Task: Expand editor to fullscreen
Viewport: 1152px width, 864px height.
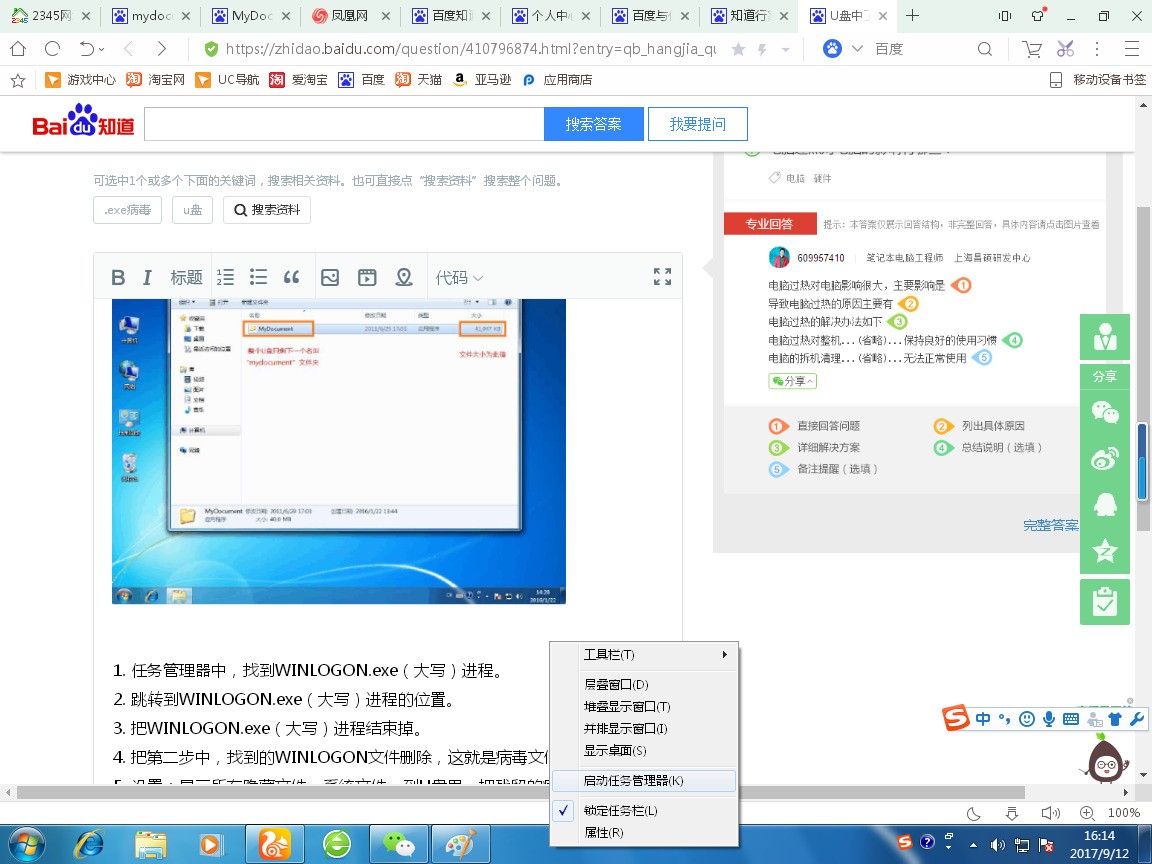Action: (662, 276)
